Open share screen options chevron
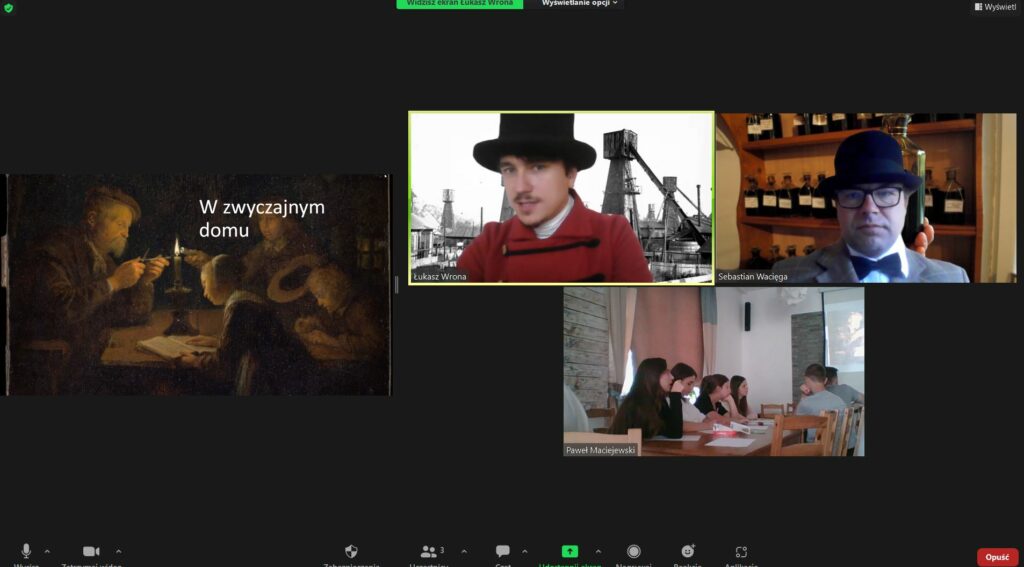 (x=598, y=551)
